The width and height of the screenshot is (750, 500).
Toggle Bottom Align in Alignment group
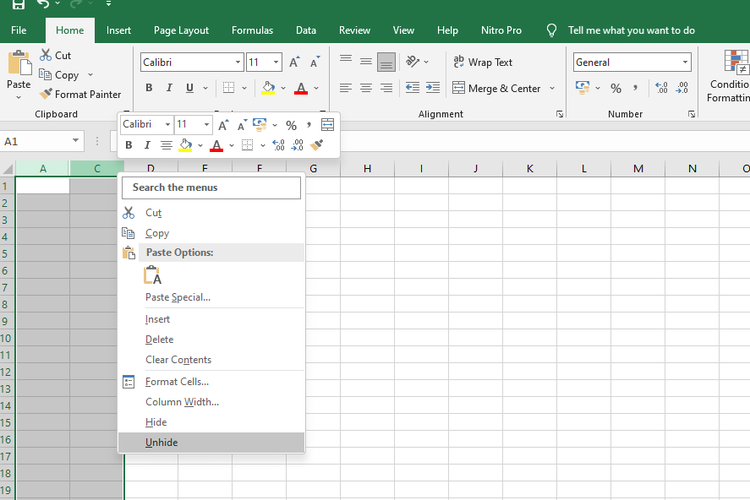pos(386,62)
